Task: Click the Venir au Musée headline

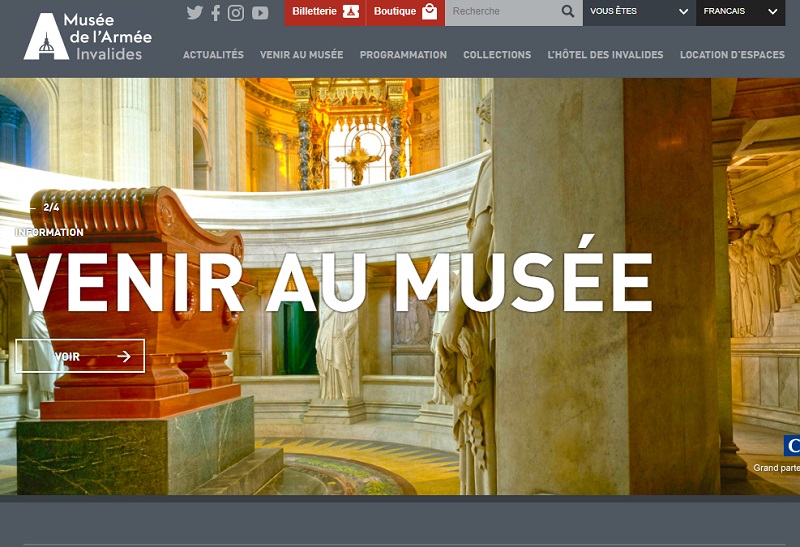Action: [x=334, y=282]
